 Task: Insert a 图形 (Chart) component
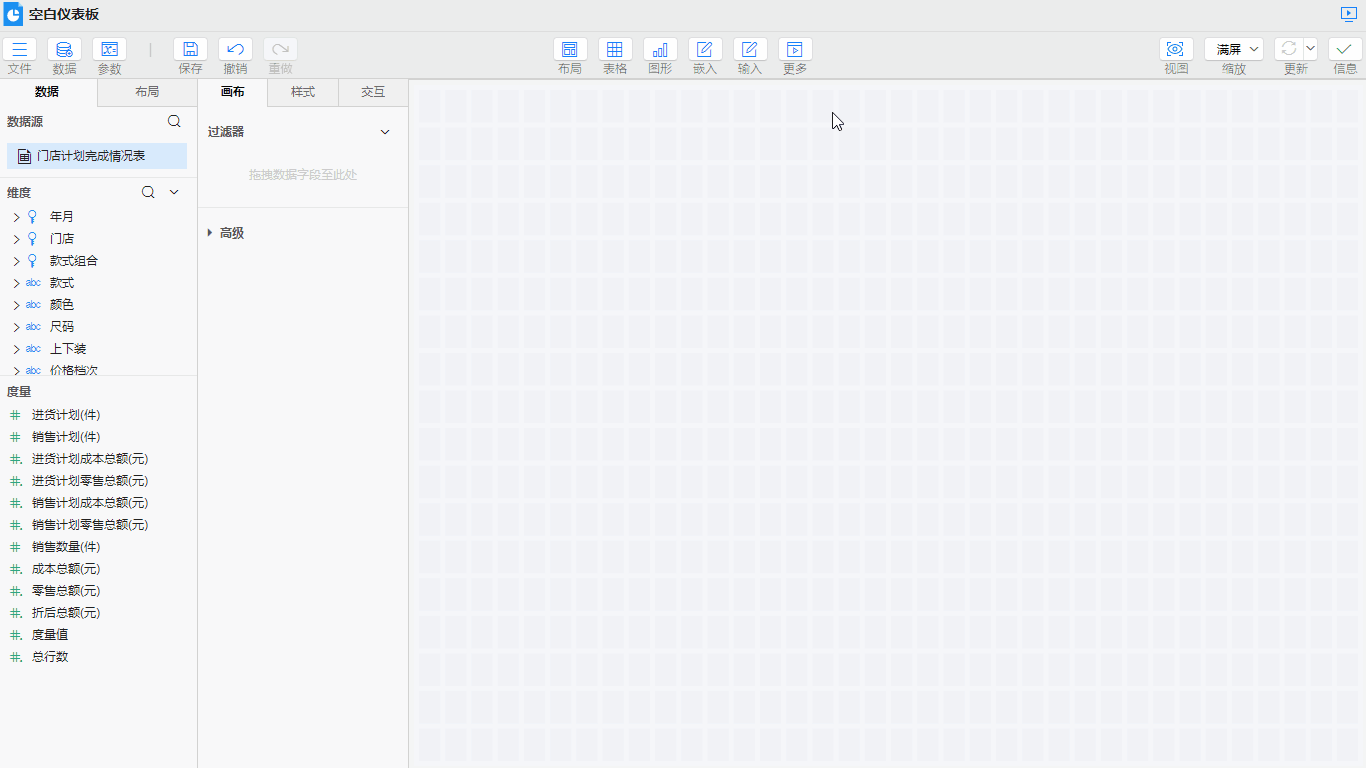(660, 50)
